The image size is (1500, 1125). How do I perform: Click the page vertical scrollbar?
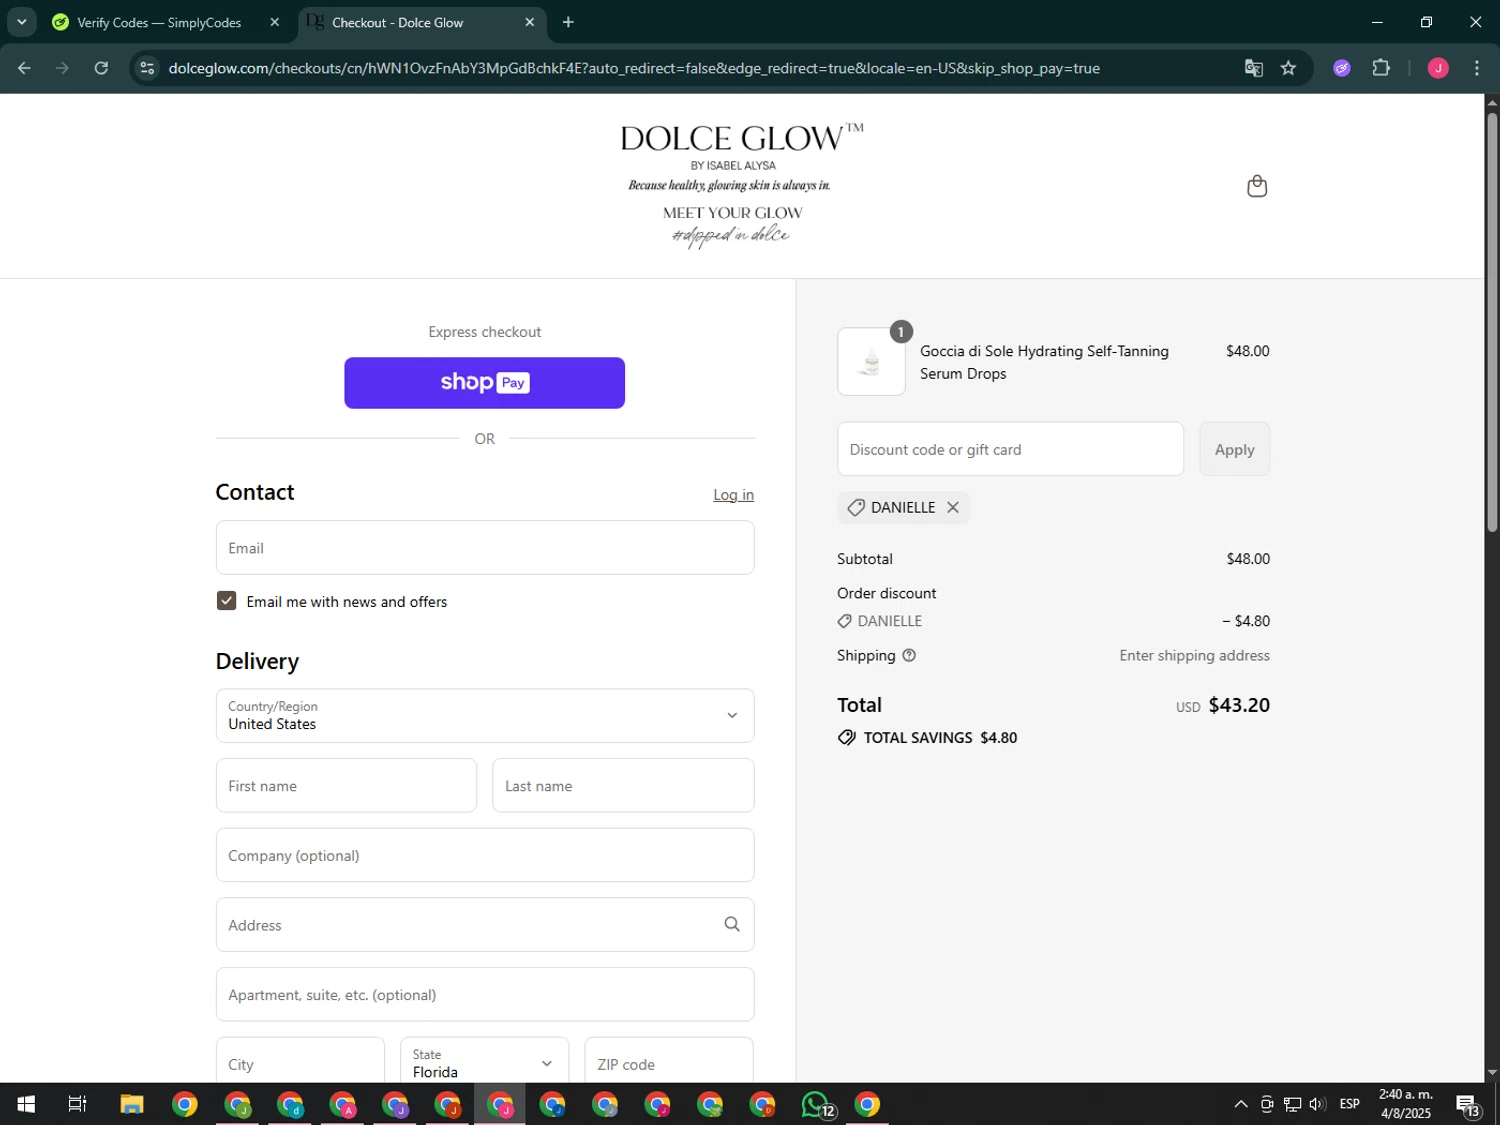[1492, 320]
